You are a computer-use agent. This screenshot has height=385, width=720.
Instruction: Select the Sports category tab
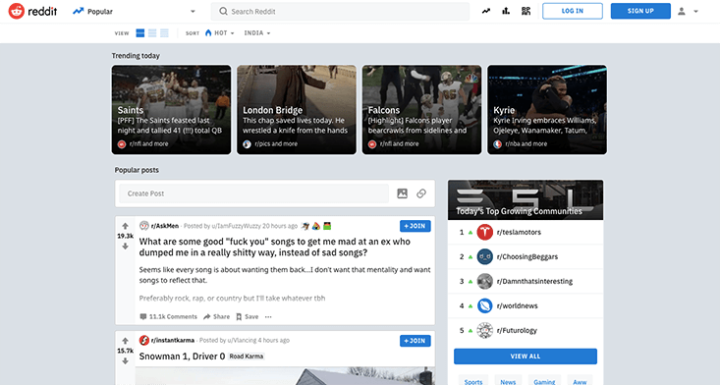pyautogui.click(x=473, y=381)
